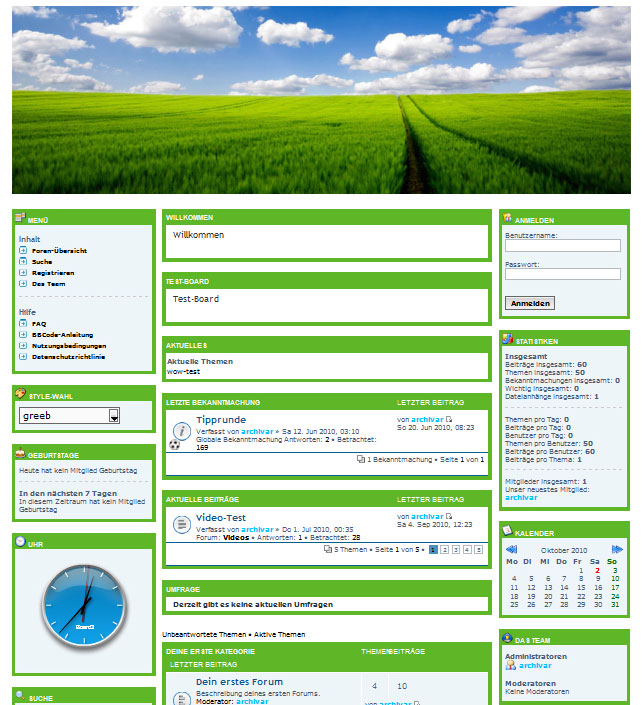Click the analog clock widget
The width and height of the screenshot is (644, 705).
(84, 605)
